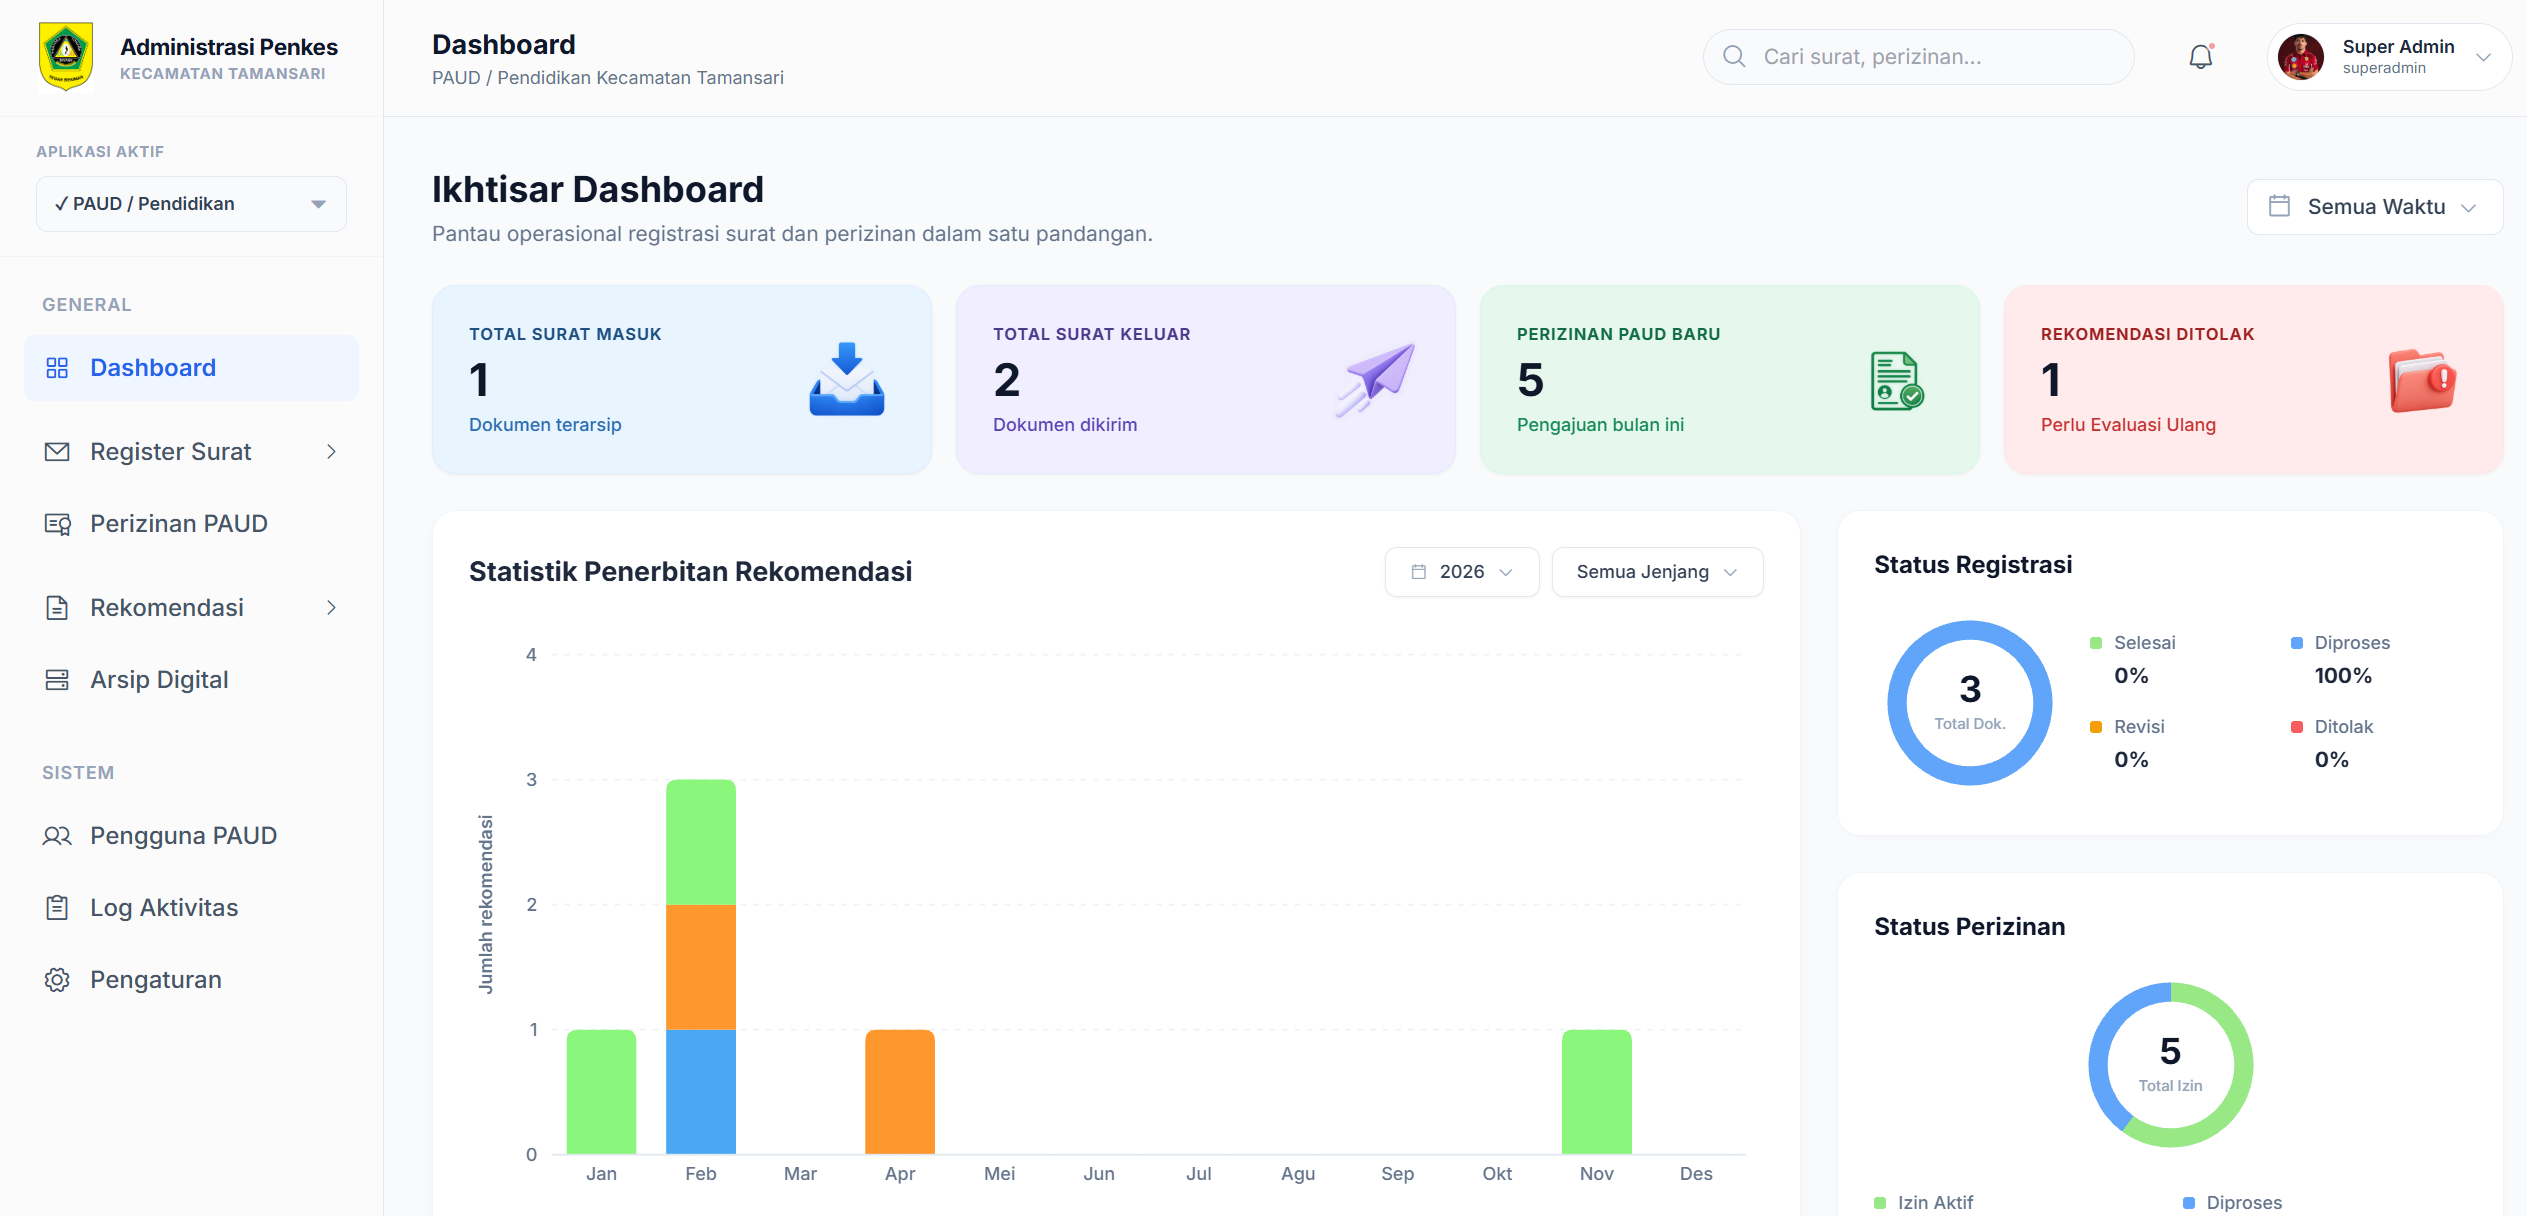This screenshot has height=1216, width=2527.
Task: Open the 2026 year dropdown
Action: point(1461,572)
